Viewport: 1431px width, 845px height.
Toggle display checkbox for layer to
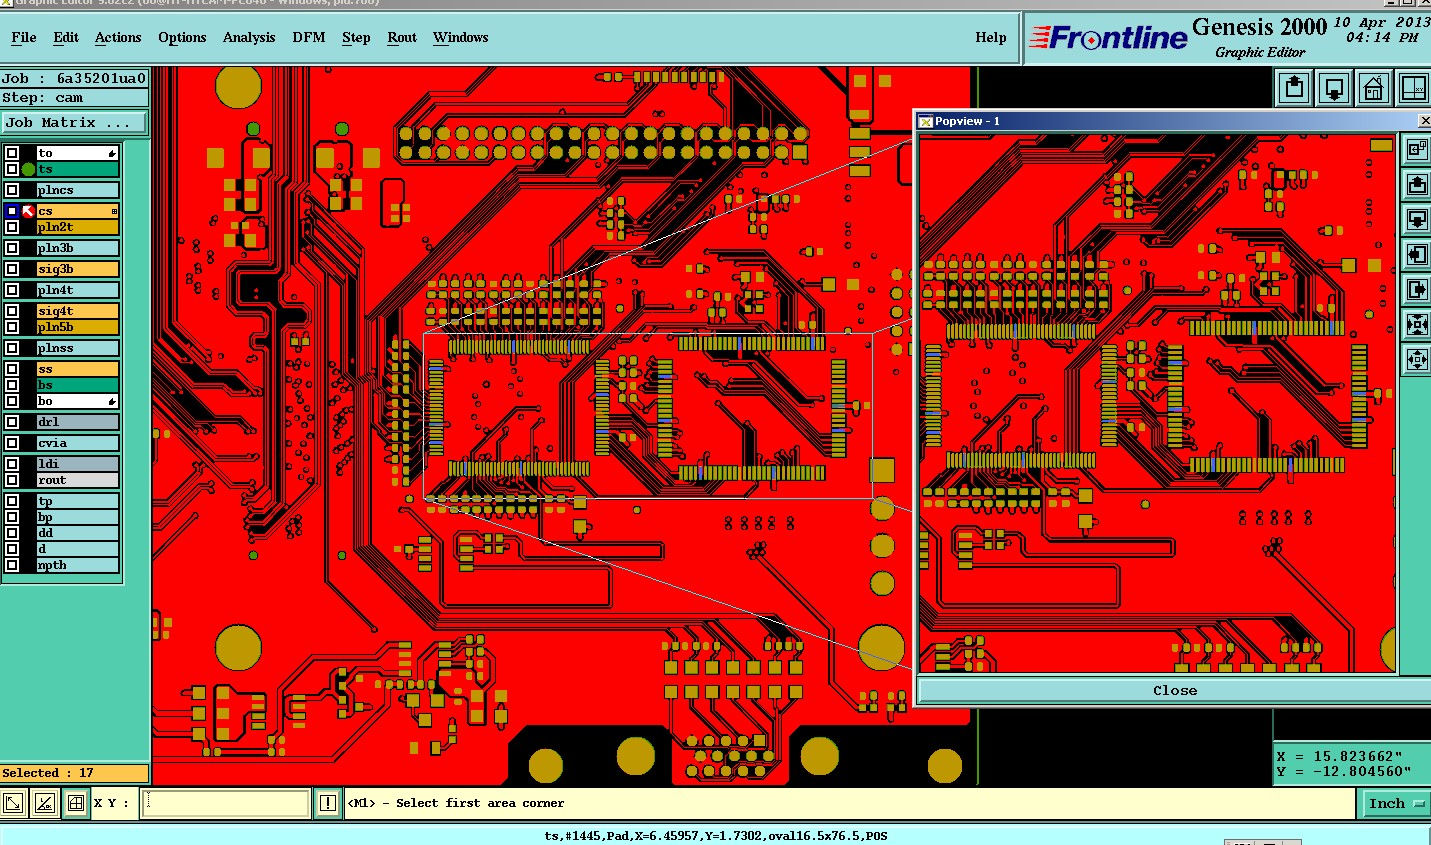pos(12,153)
